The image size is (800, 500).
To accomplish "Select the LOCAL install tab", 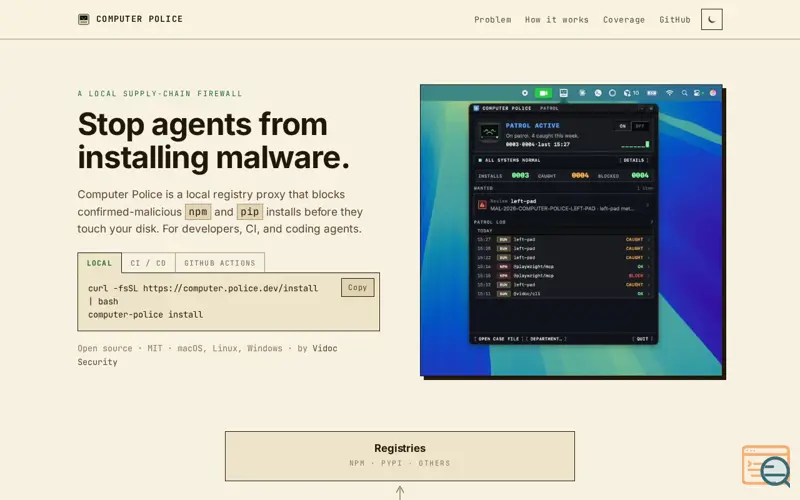I will (99, 263).
